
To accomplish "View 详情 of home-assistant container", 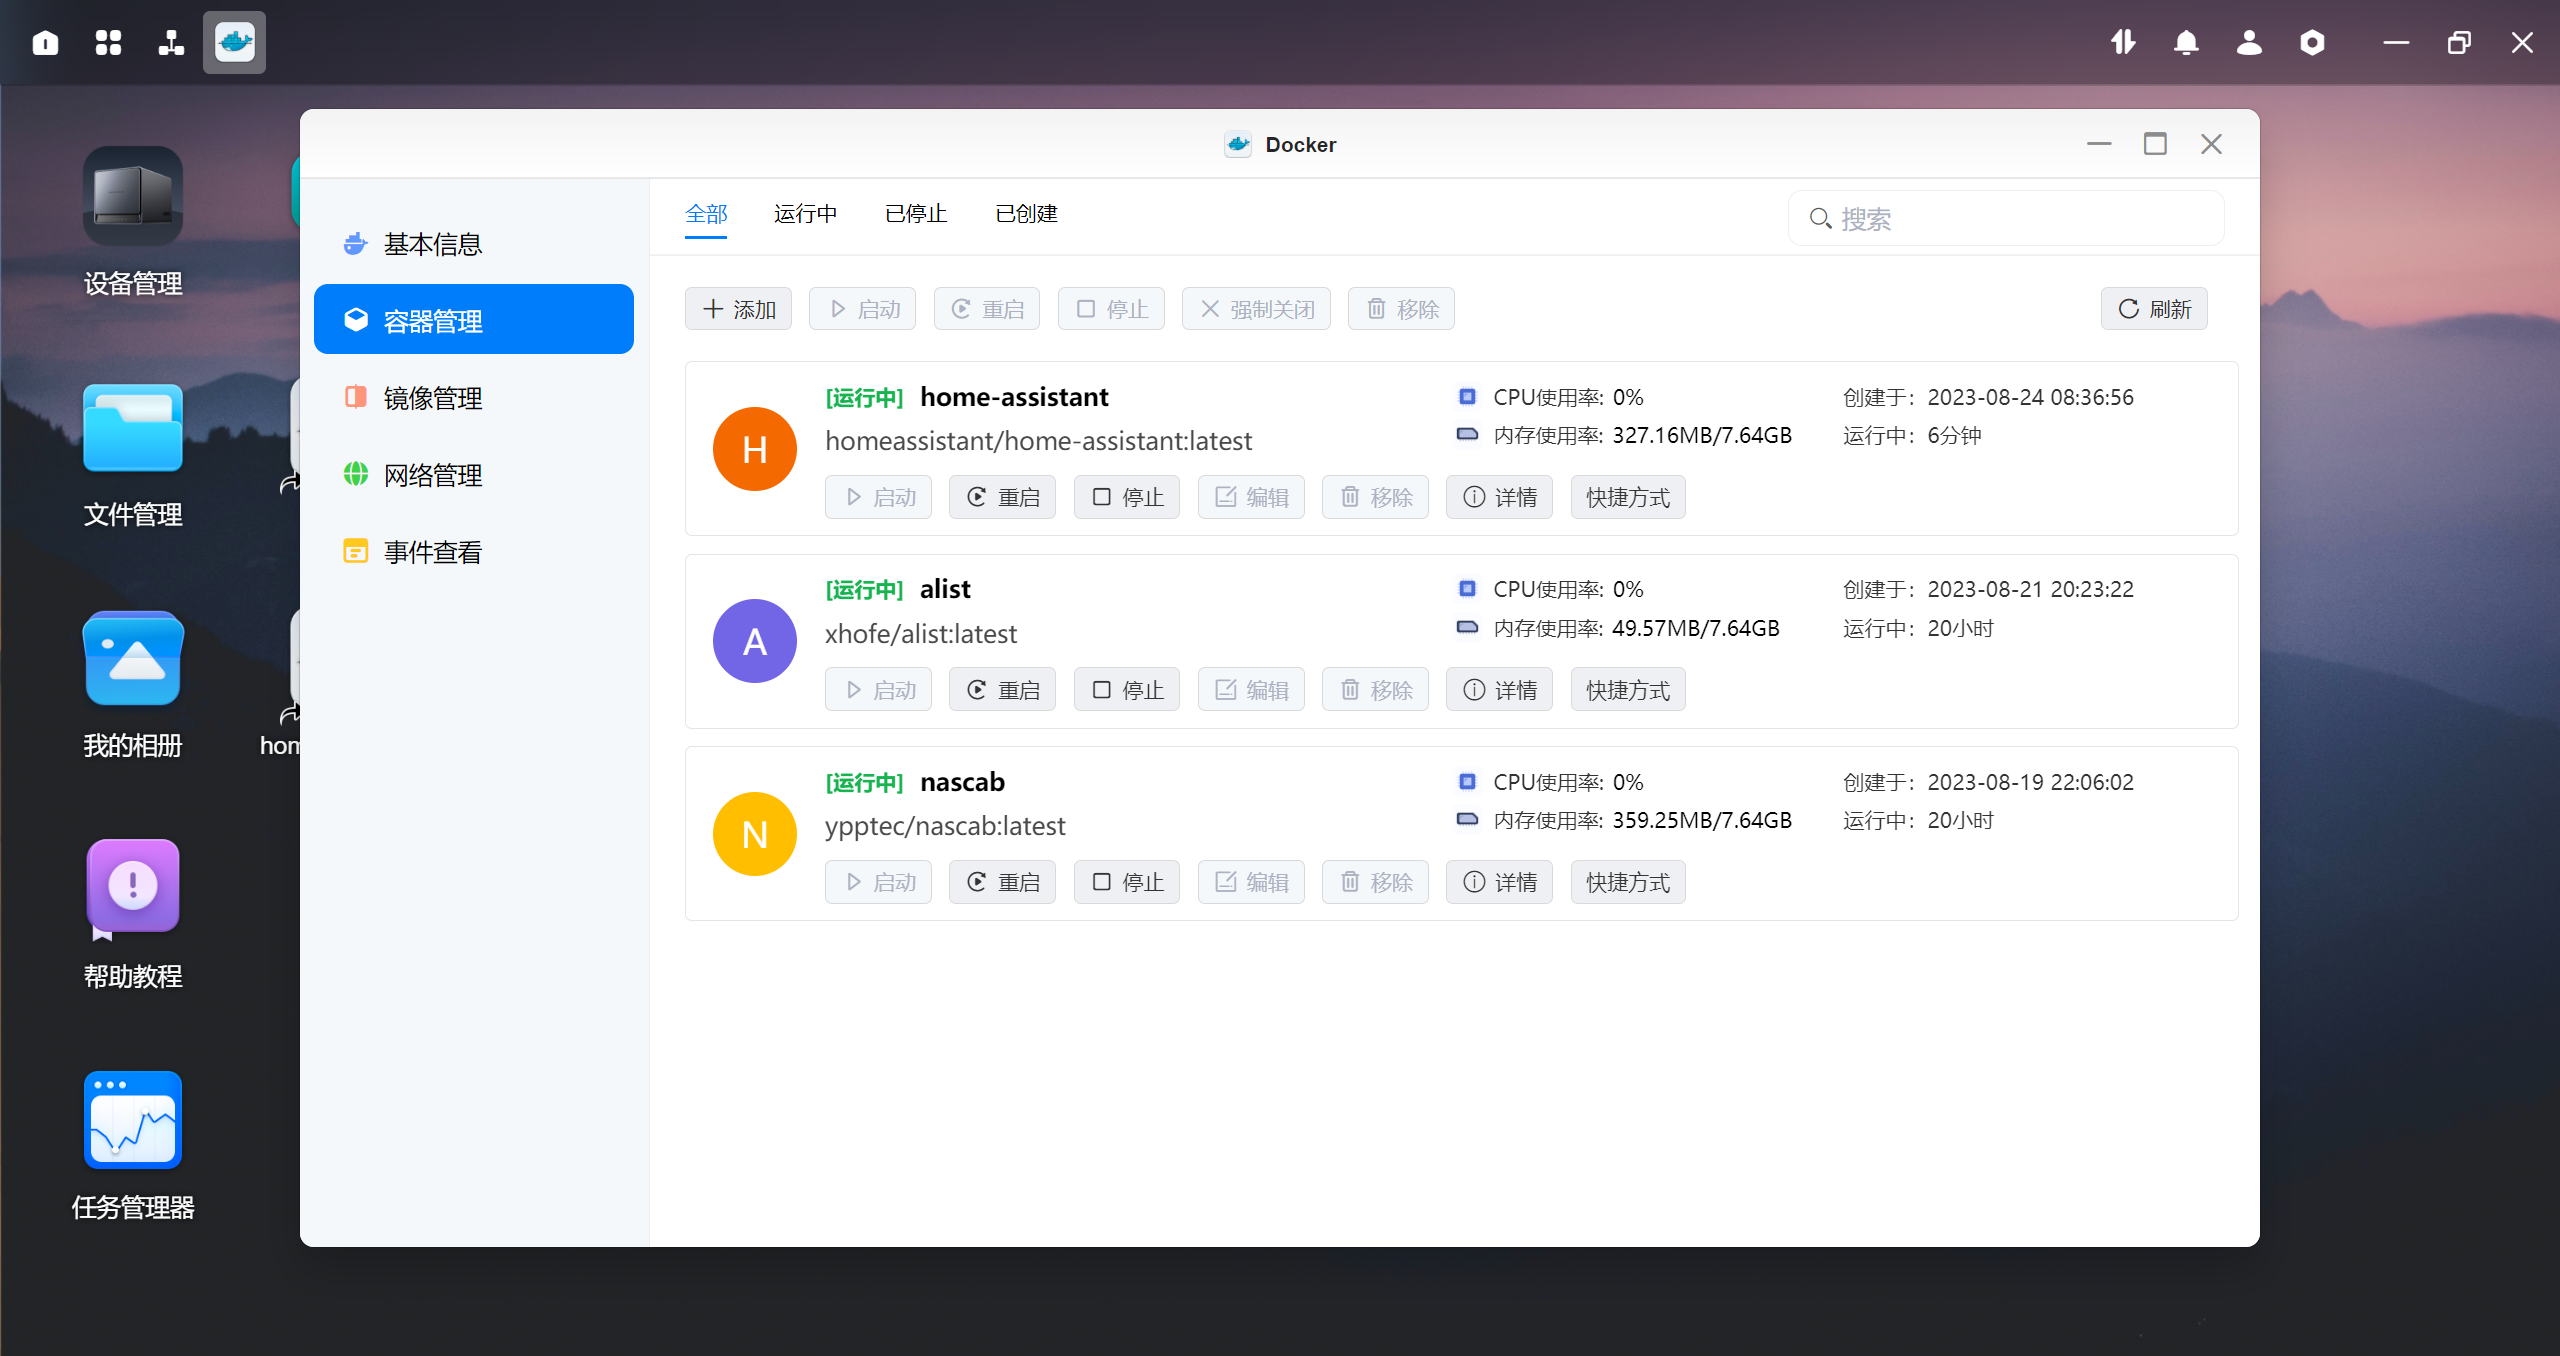I will [x=1499, y=497].
